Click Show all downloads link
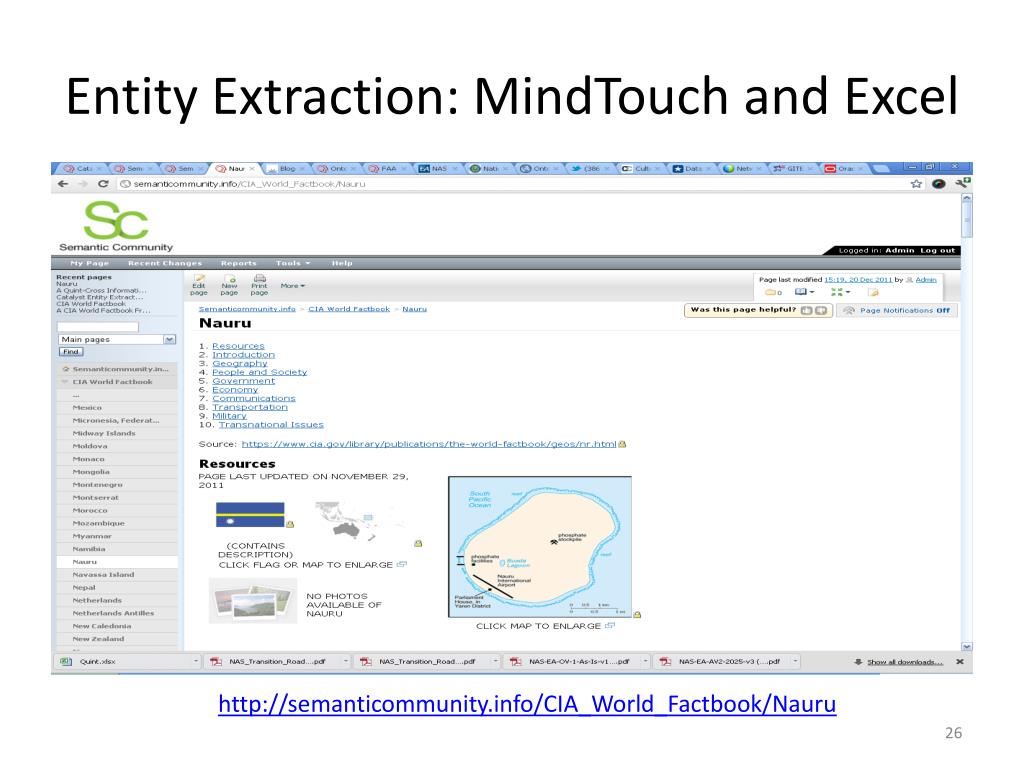Screen dimensions: 1024x768 pyautogui.click(x=904, y=662)
